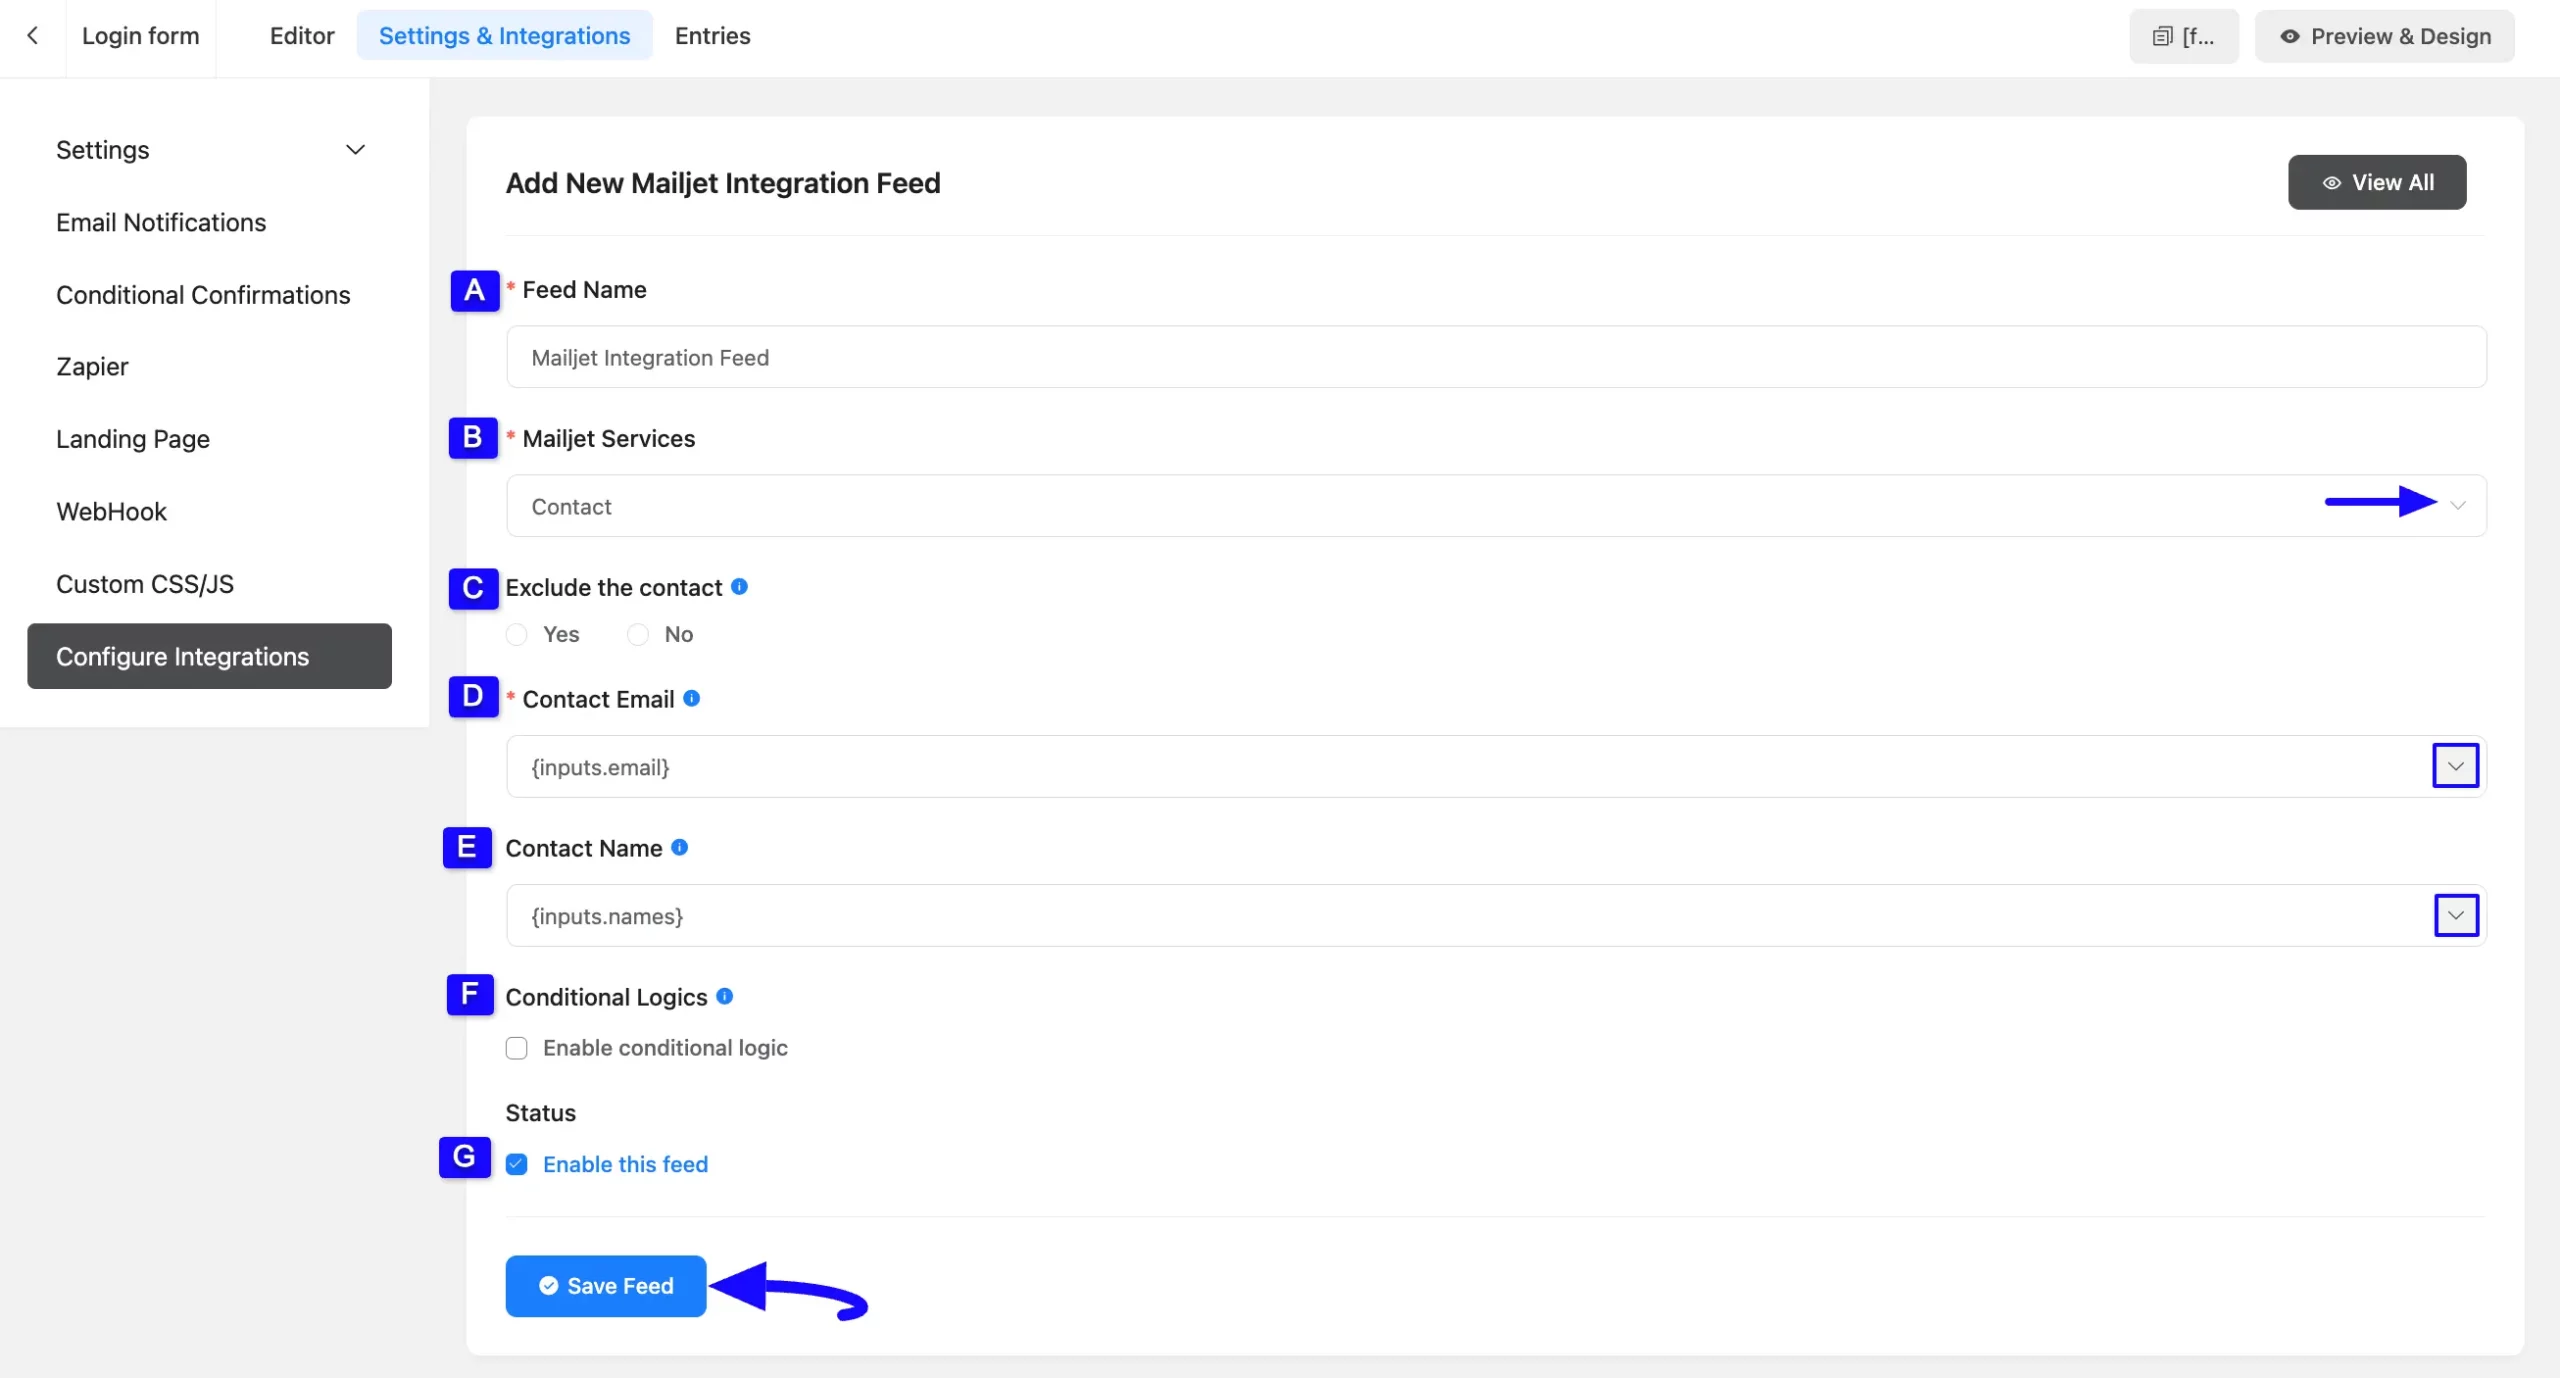The image size is (2560, 1378).
Task: Select Yes for Exclude the contact
Action: 517,634
